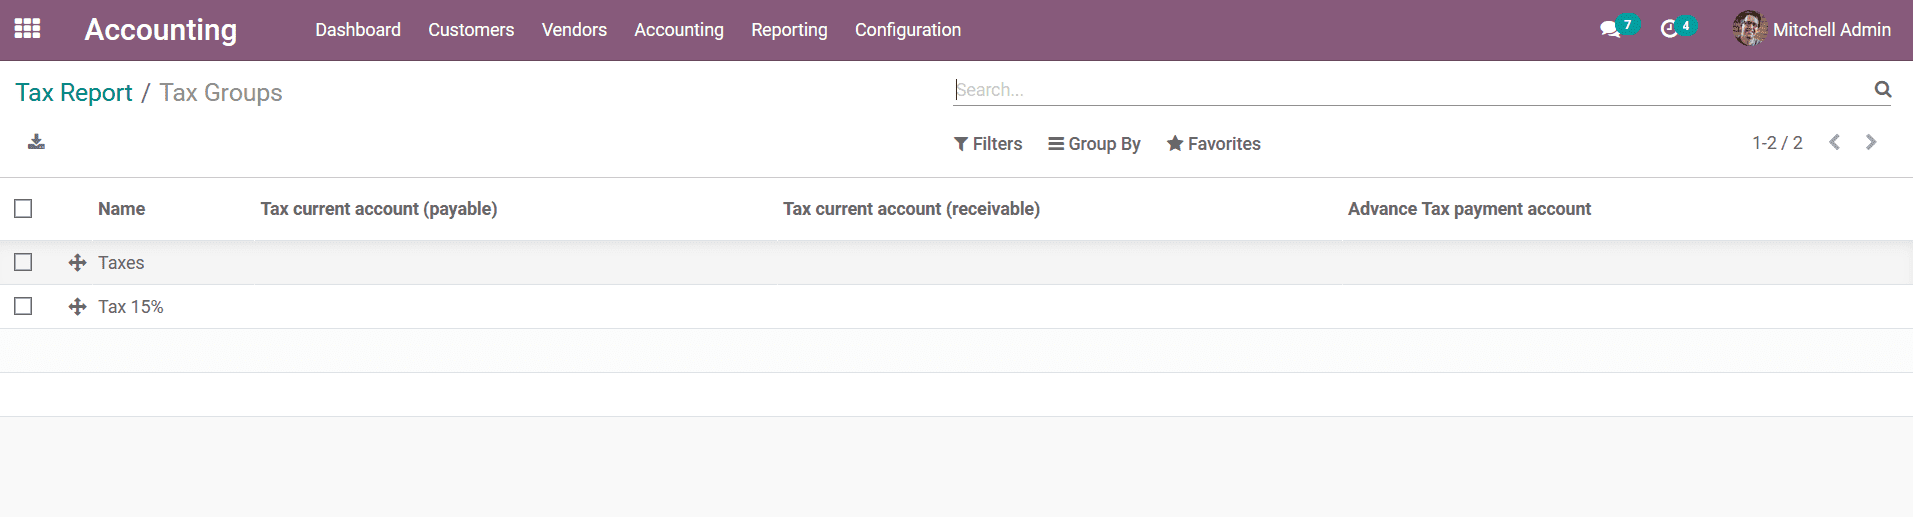The height and width of the screenshot is (517, 1913).
Task: Check the Tax 15% row checkbox
Action: pyautogui.click(x=23, y=306)
